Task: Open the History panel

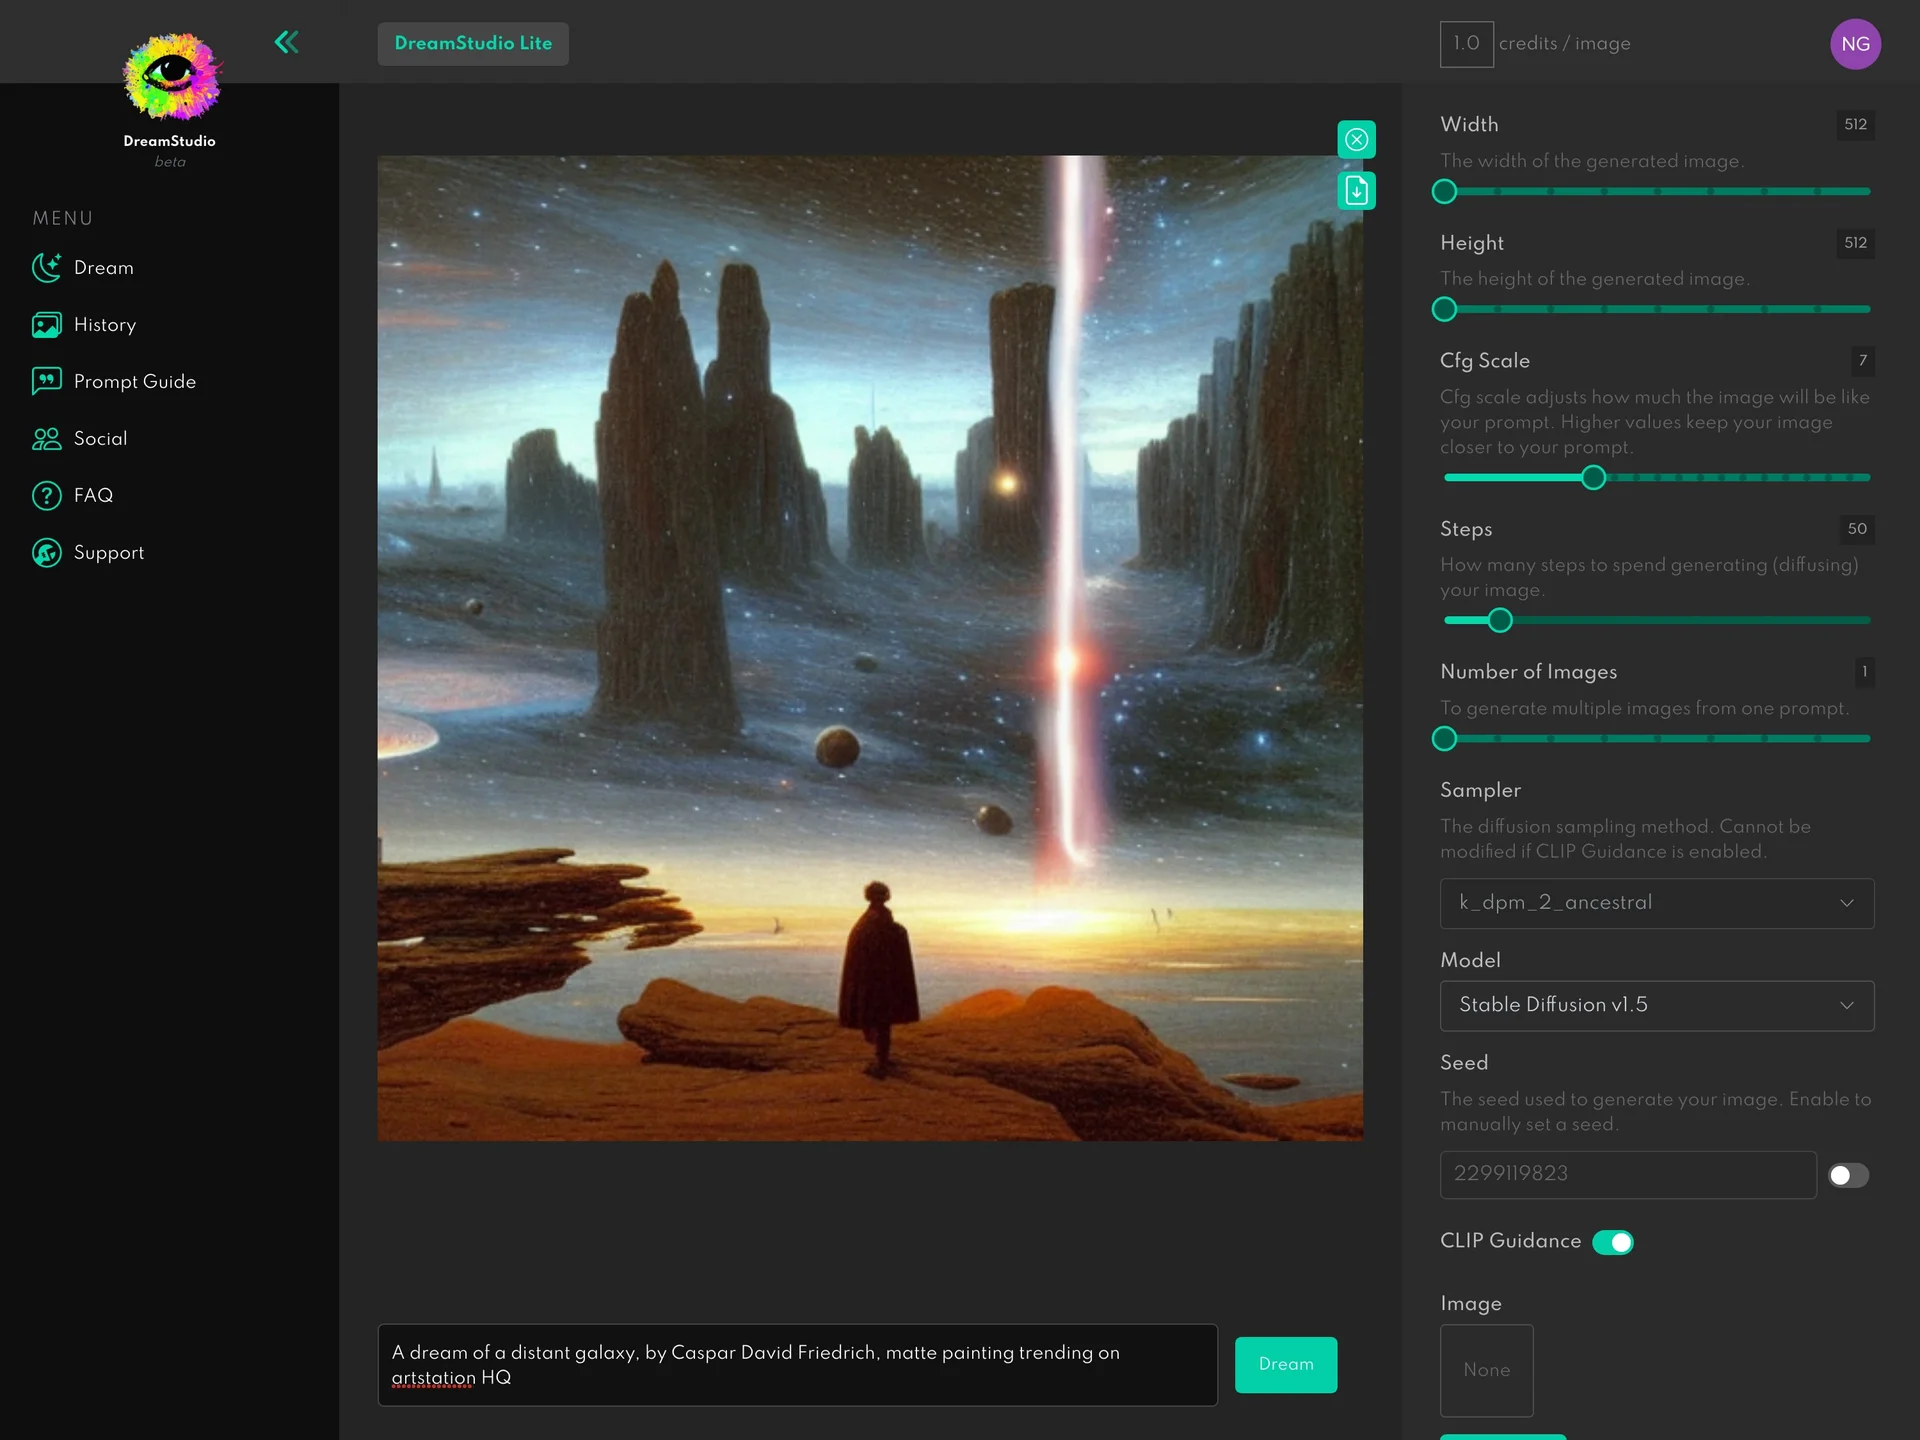Action: [106, 325]
